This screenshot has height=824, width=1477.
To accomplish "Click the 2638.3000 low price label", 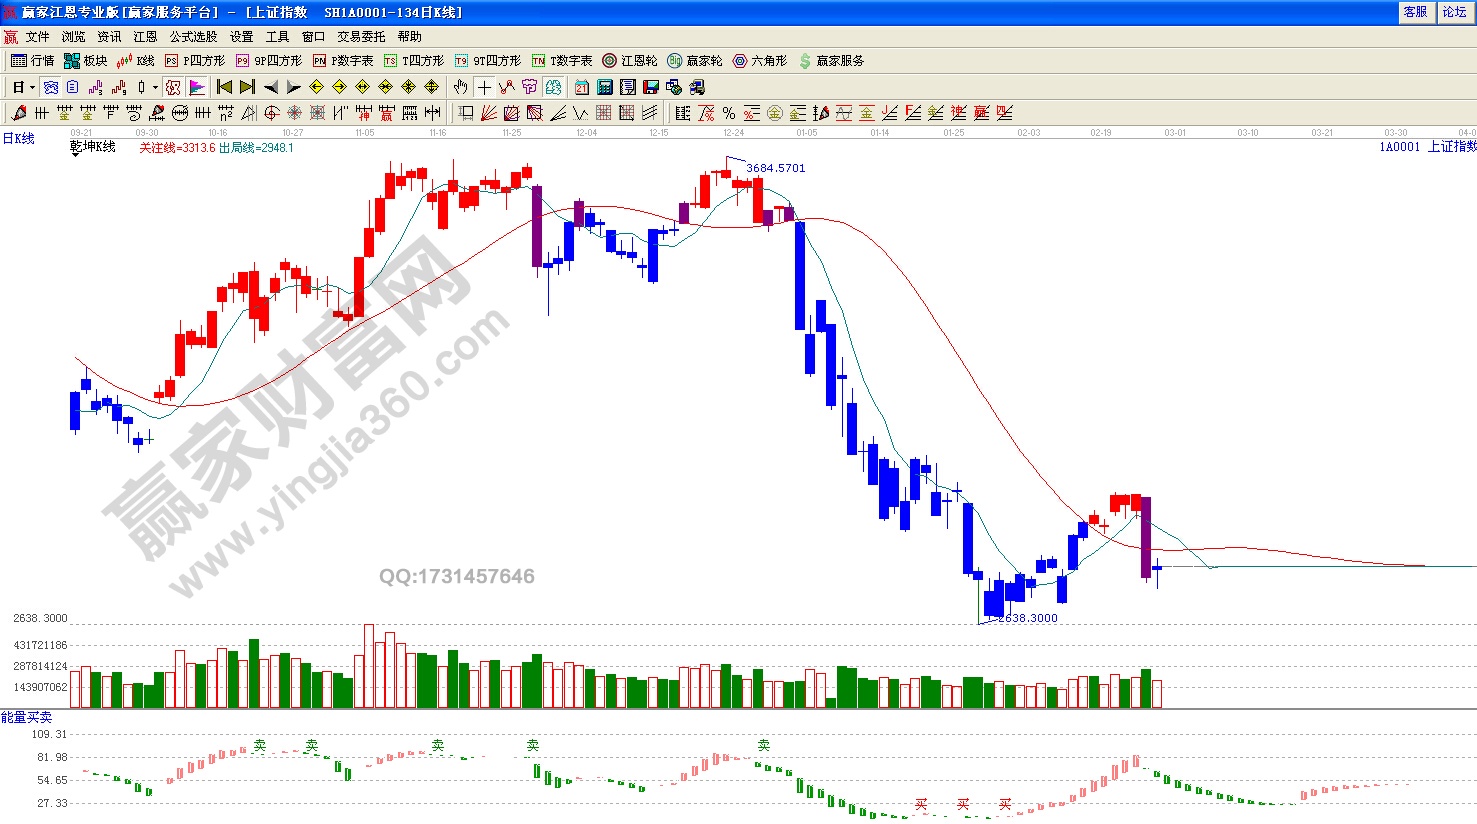I will click(x=1028, y=618).
